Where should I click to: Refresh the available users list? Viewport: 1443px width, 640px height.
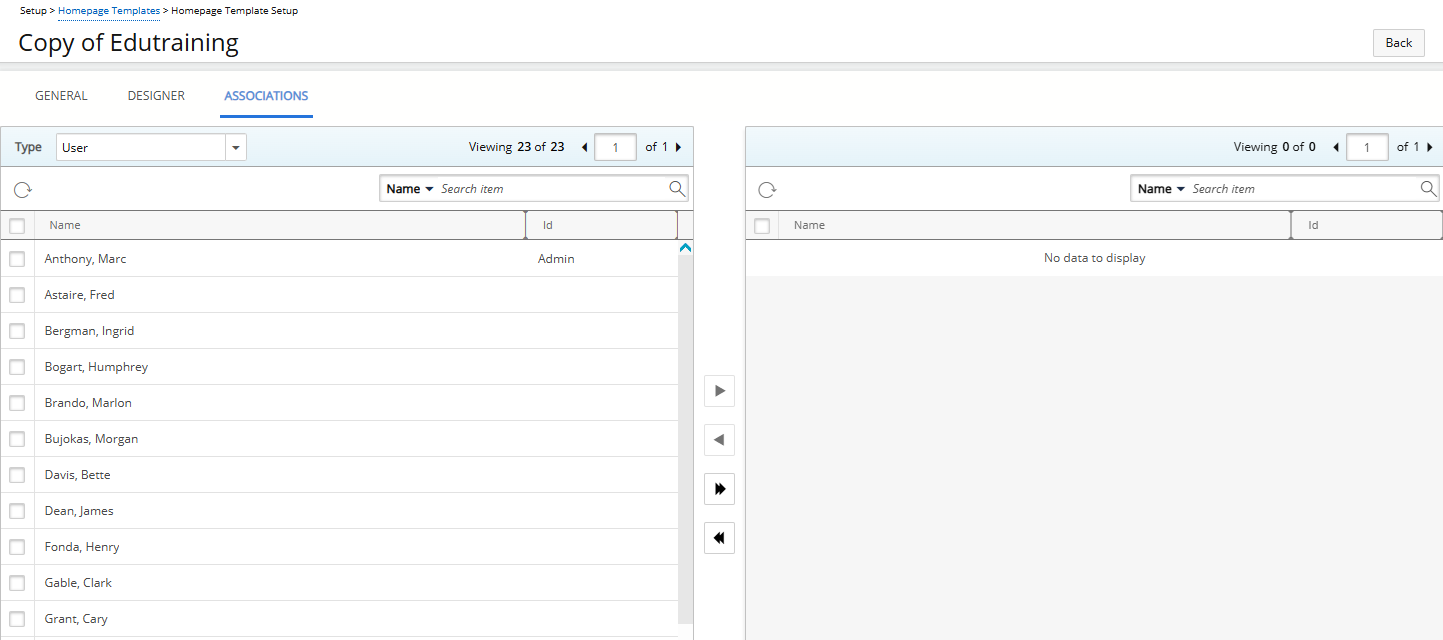point(23,189)
